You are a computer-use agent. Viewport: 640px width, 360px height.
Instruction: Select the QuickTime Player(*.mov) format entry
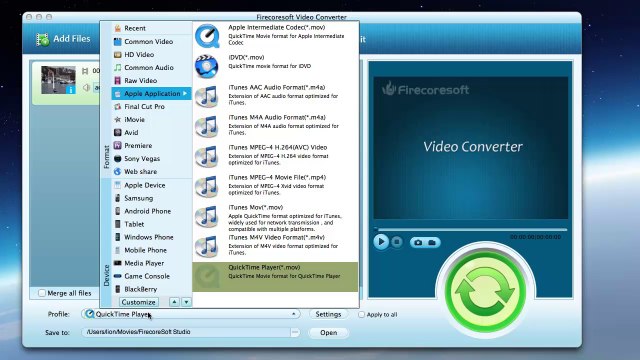pyautogui.click(x=275, y=277)
